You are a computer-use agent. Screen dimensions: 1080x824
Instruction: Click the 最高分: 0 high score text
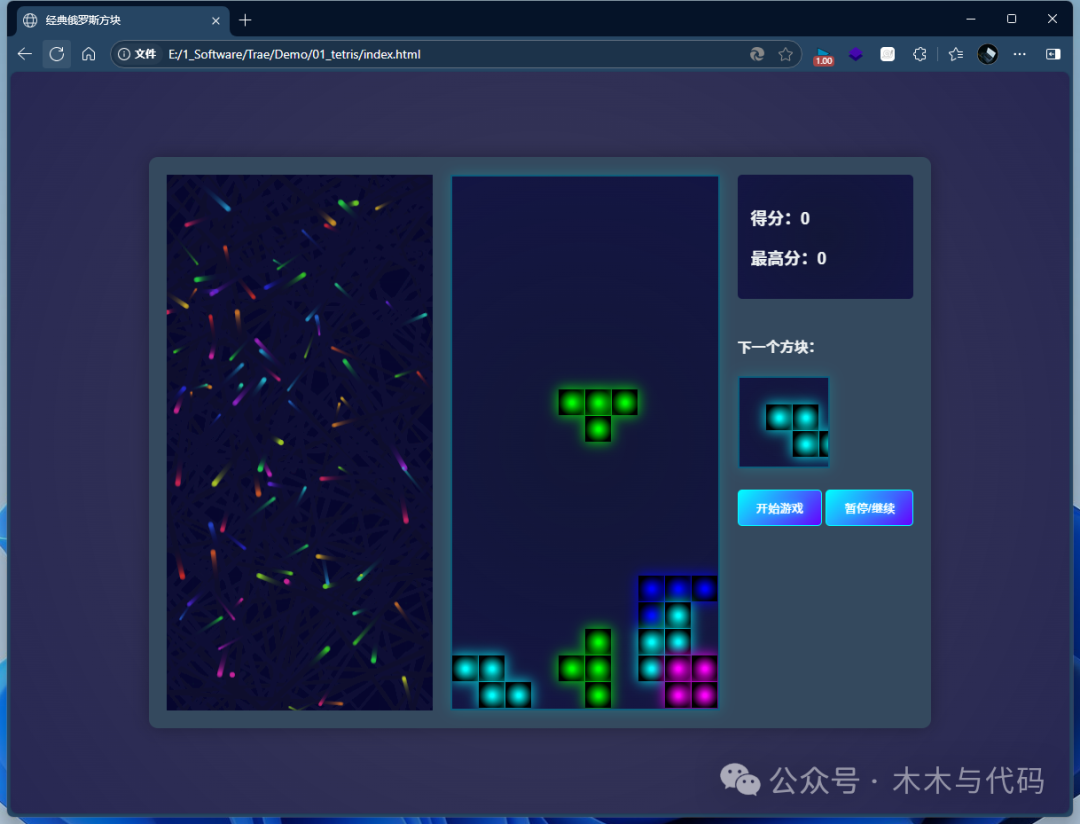tap(788, 258)
